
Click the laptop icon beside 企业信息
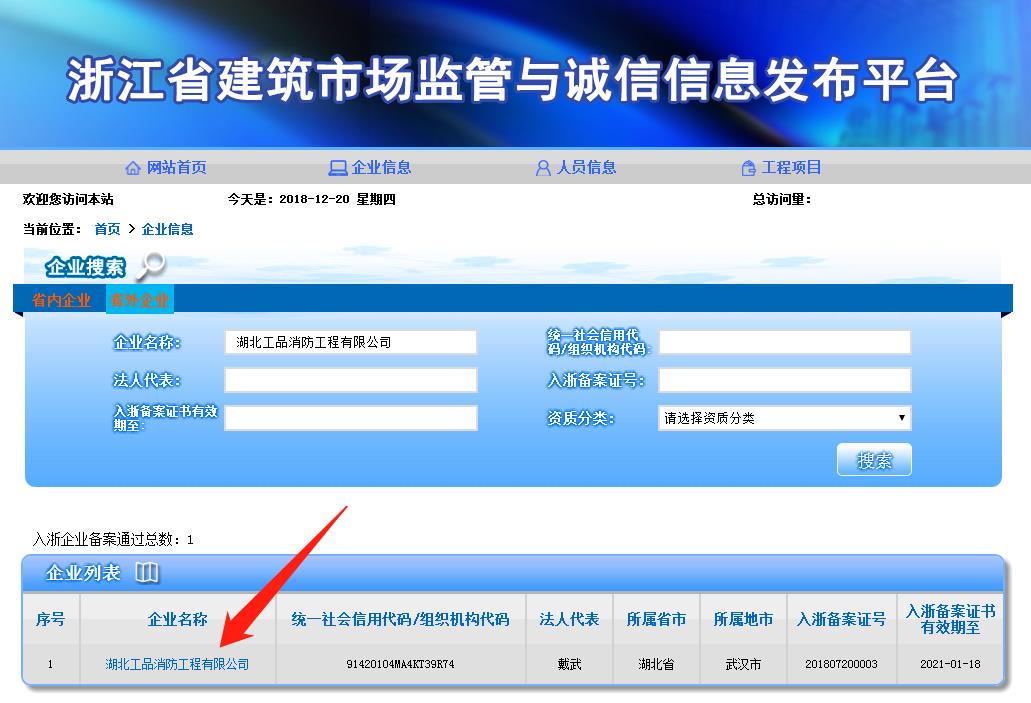tap(338, 168)
